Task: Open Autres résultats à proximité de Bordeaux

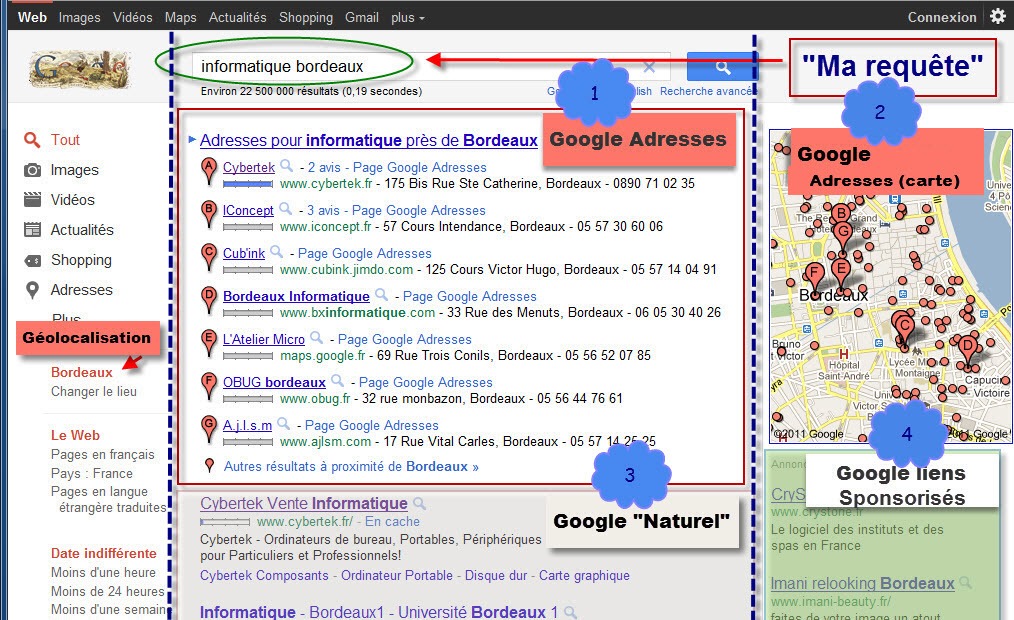Action: 351,467
